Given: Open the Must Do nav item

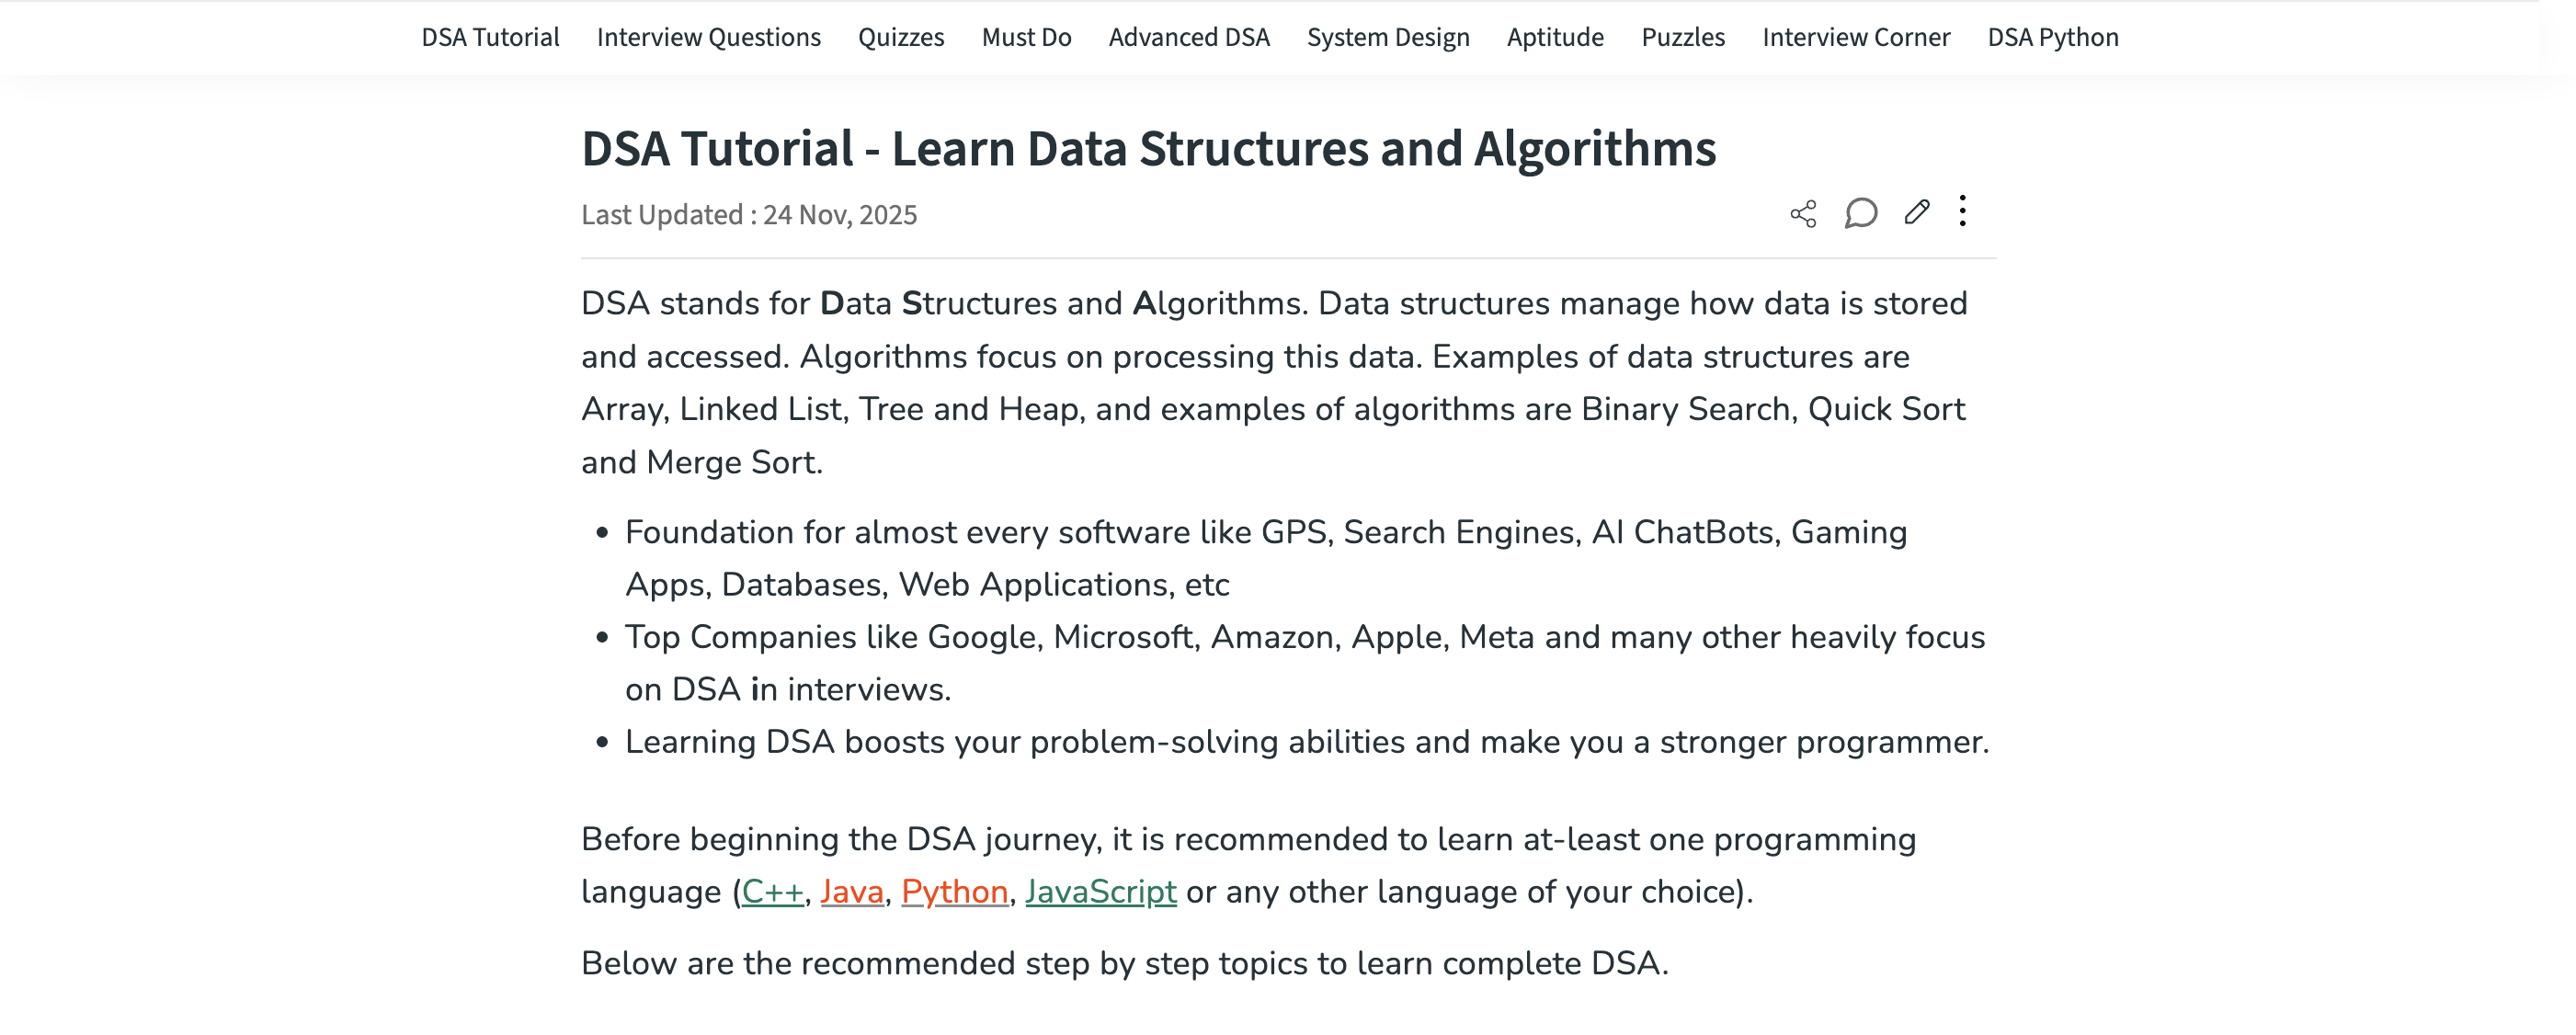Looking at the screenshot, I should (x=1026, y=37).
